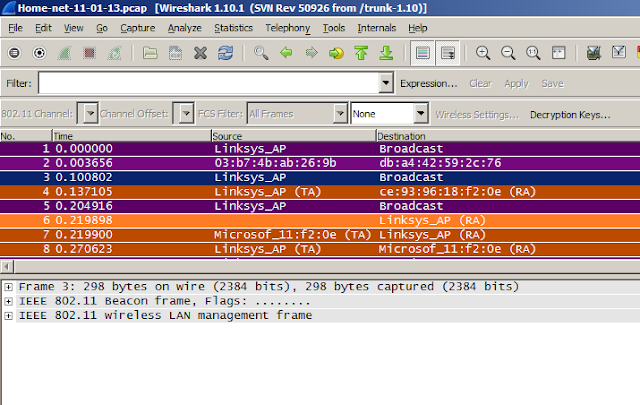Open Wireless Settings...

tap(477, 115)
